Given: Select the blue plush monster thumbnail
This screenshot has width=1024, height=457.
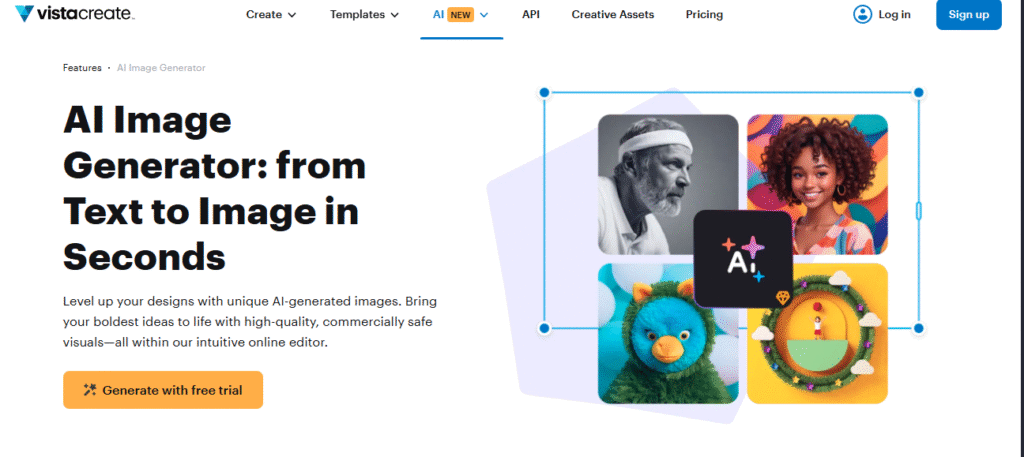Looking at the screenshot, I should tap(668, 333).
